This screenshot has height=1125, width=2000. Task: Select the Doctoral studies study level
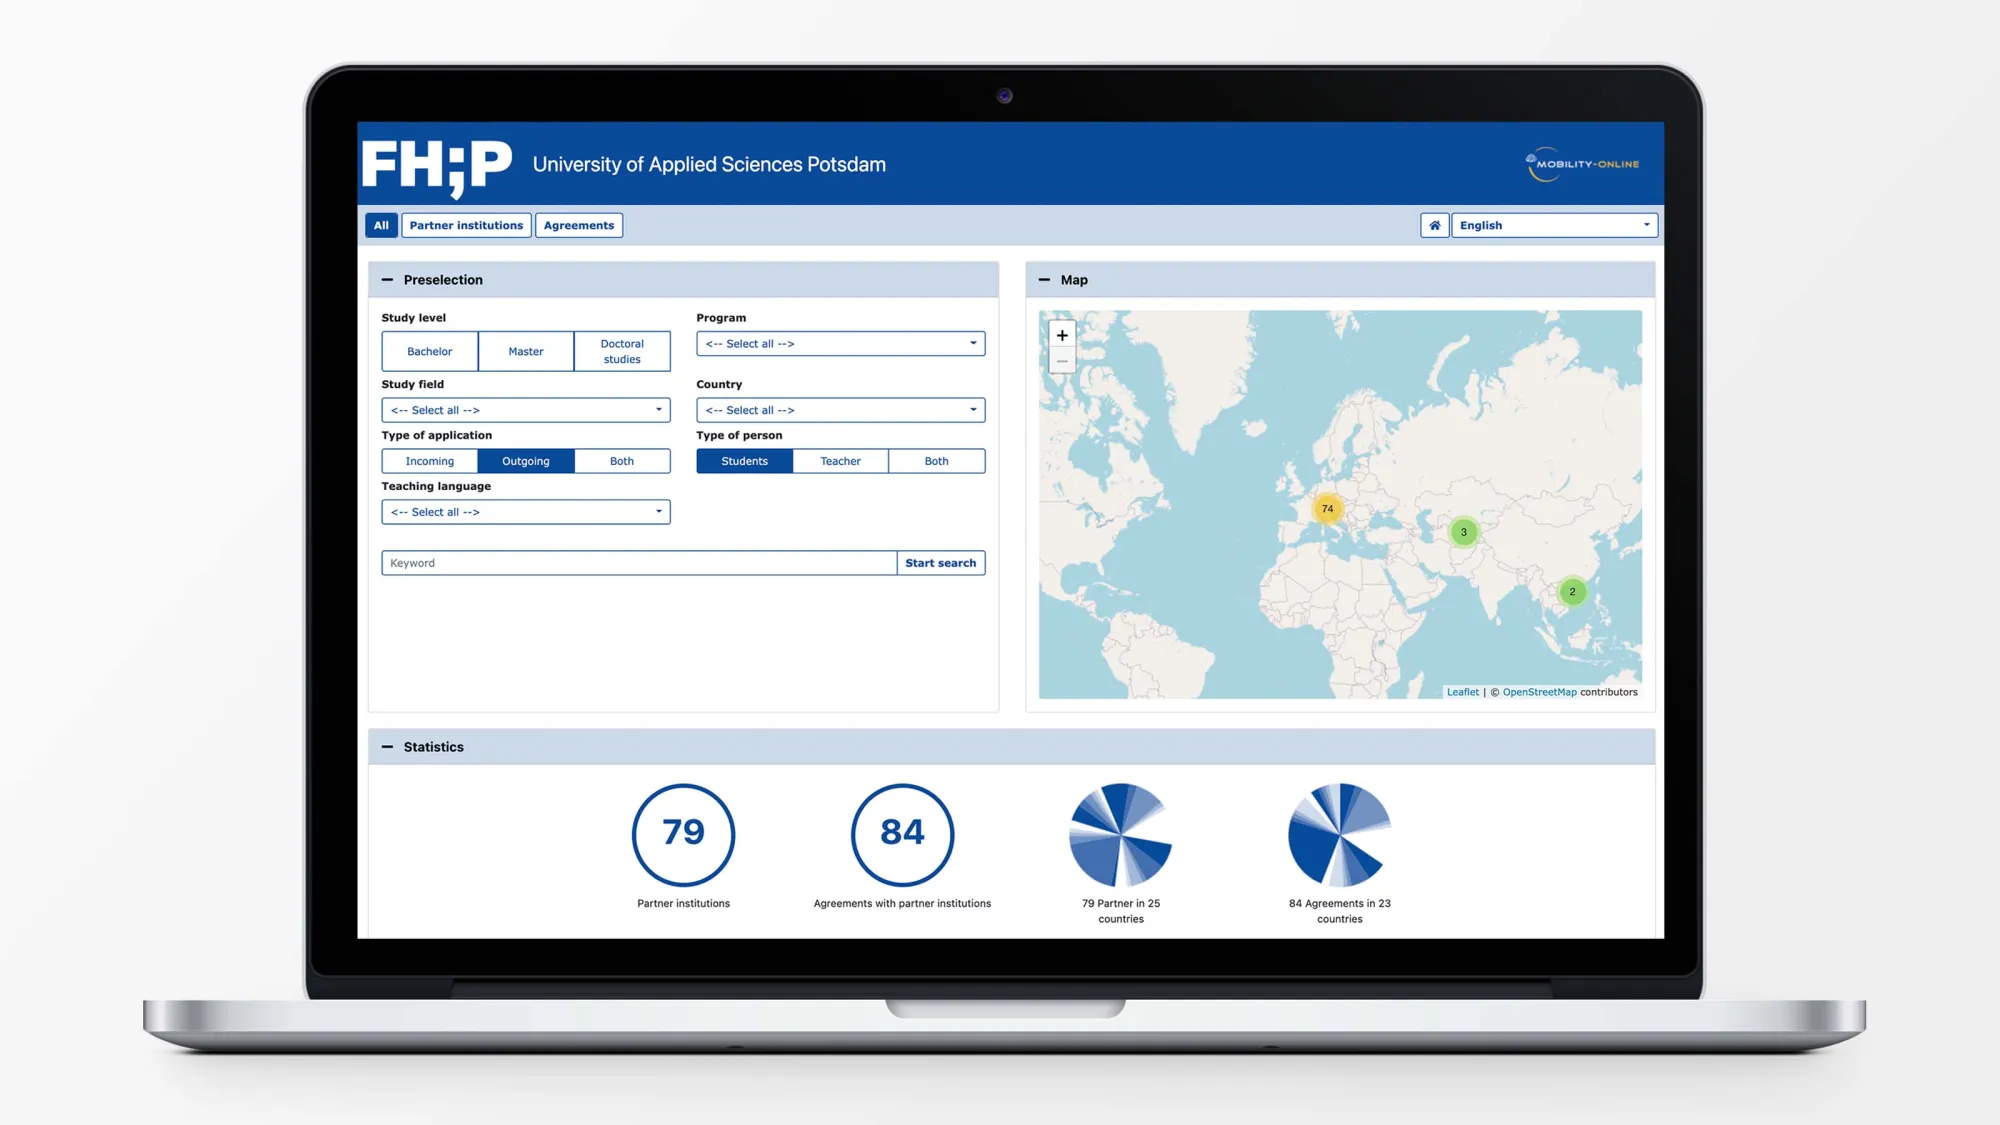coord(621,350)
